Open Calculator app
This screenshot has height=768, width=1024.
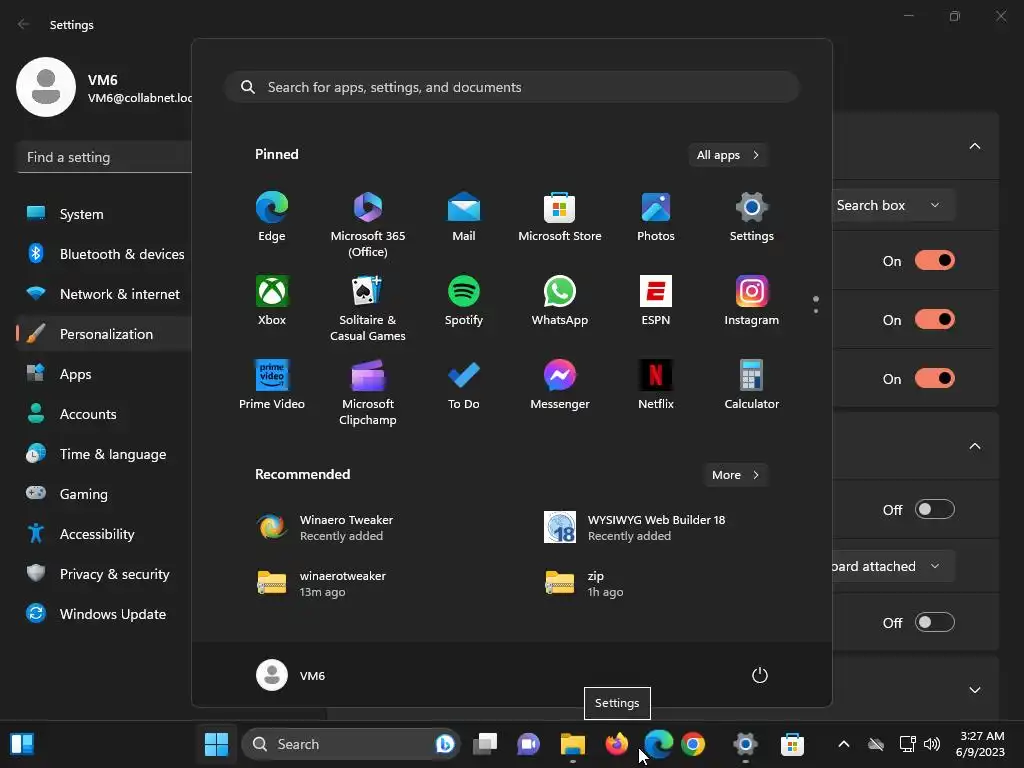(x=752, y=385)
